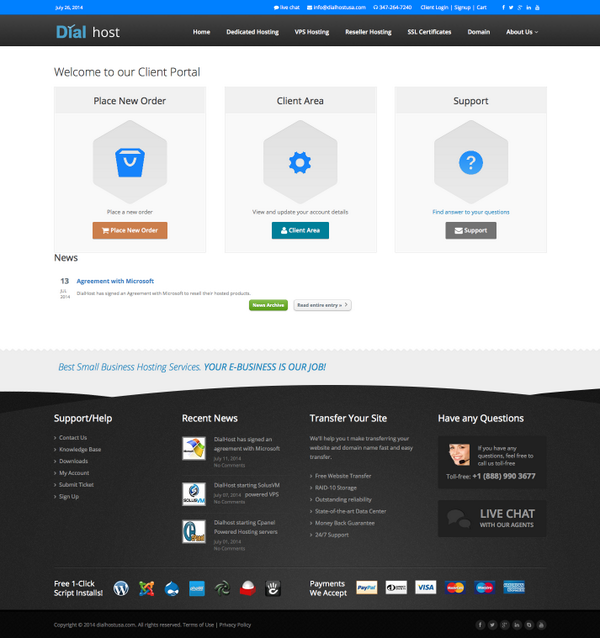Click the Visa payment icon
Viewport: 600px width, 638px height.
click(x=425, y=588)
